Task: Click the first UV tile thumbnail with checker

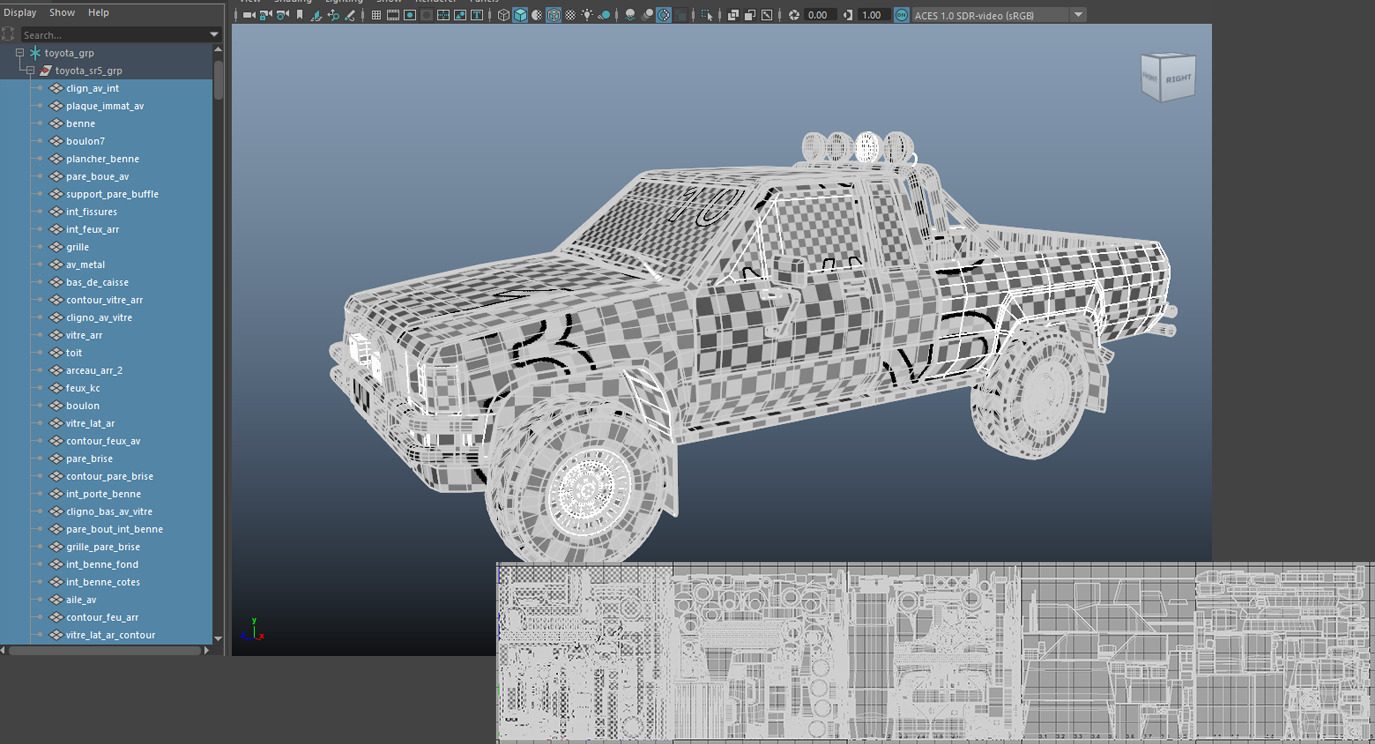Action: click(x=585, y=653)
